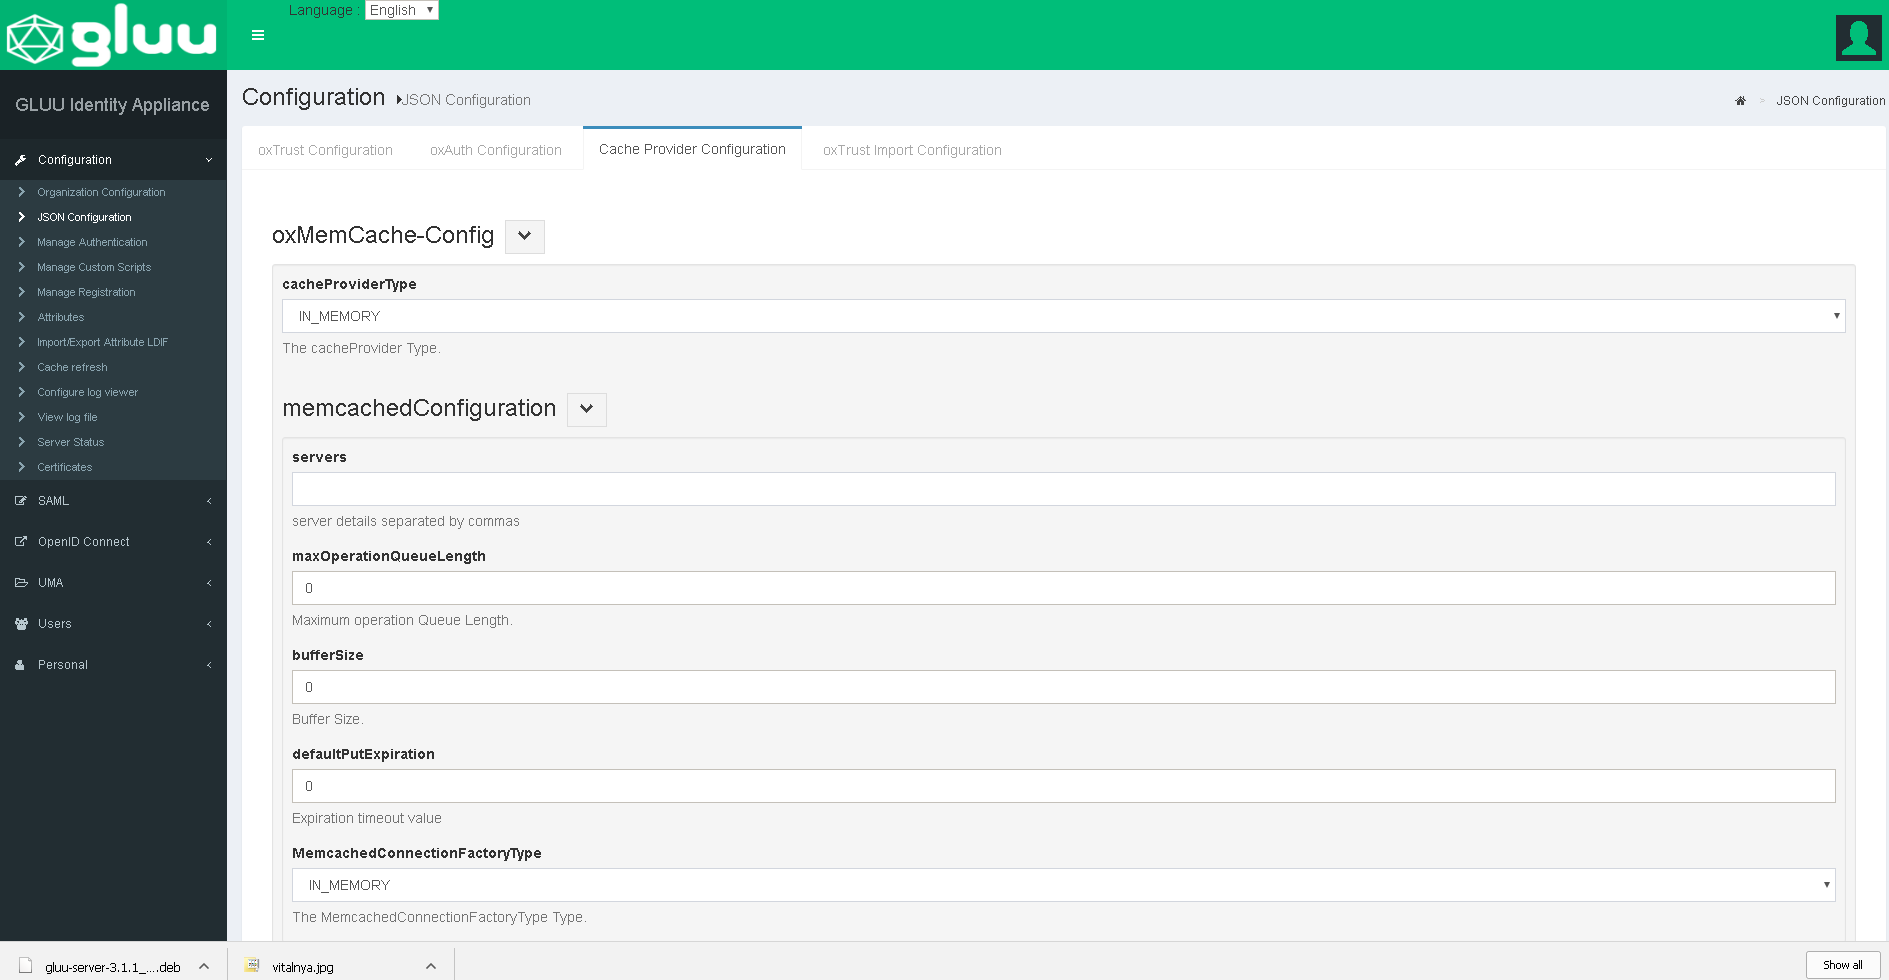Switch to the oxTrust Configuration tab

[325, 150]
